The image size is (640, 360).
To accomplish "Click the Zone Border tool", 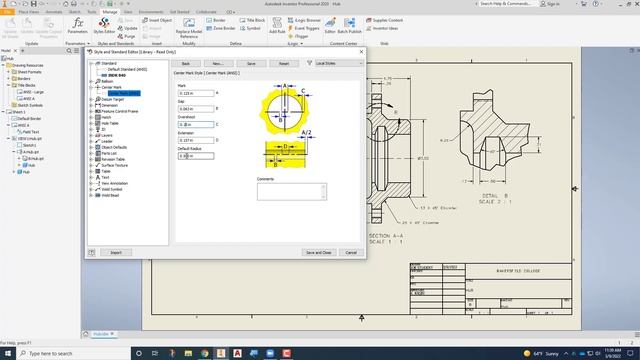I will tap(221, 28).
